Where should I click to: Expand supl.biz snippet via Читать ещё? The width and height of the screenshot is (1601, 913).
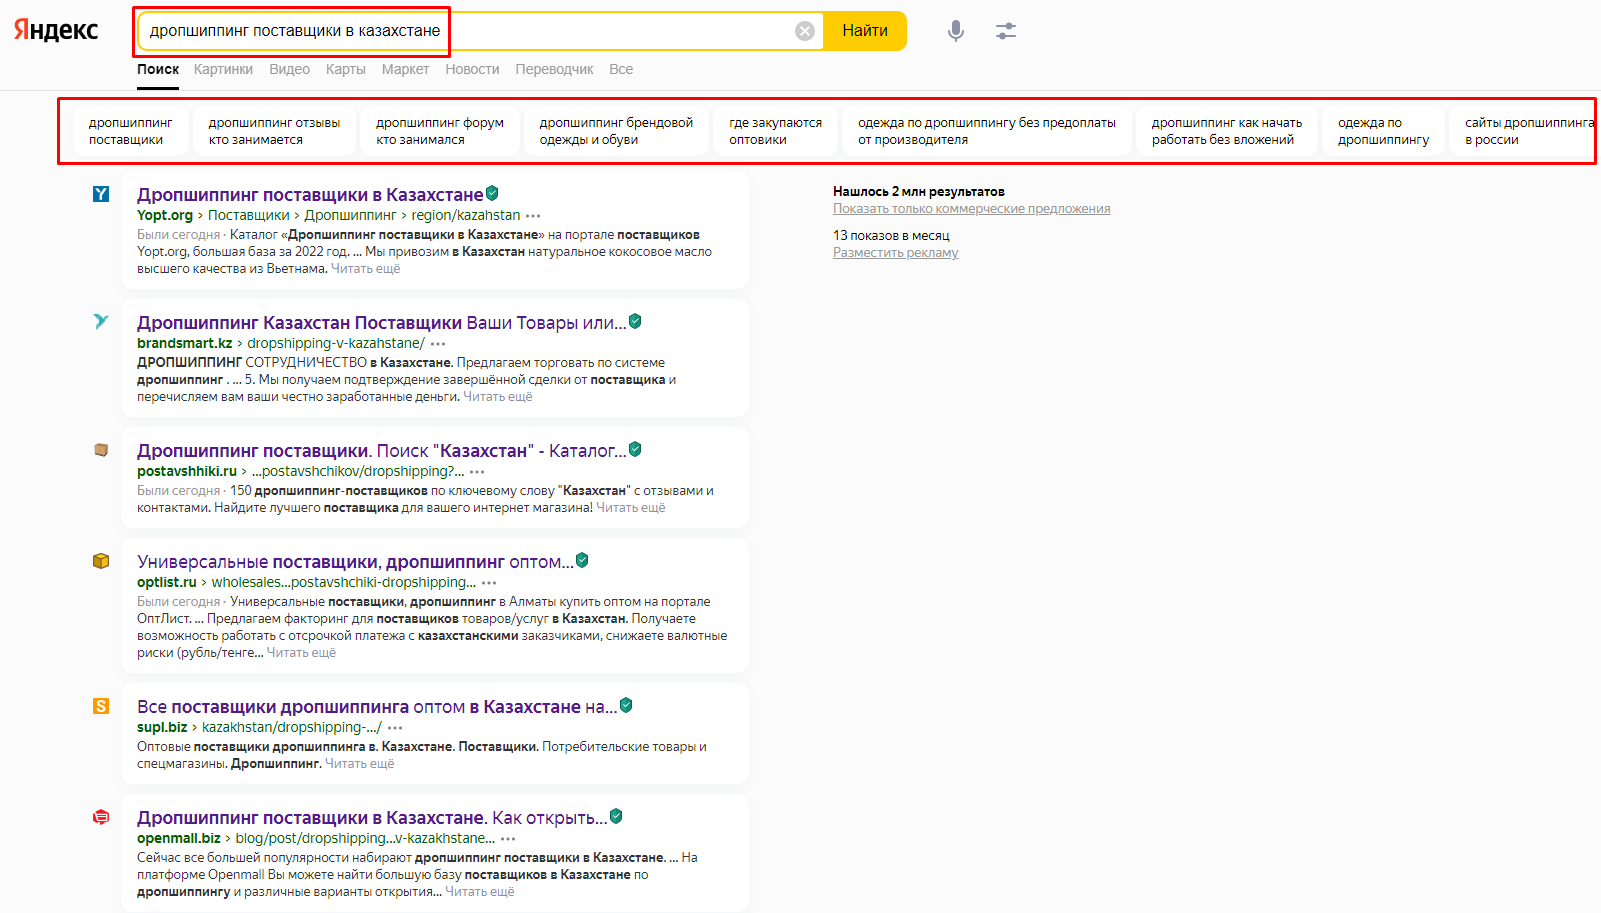click(x=360, y=764)
